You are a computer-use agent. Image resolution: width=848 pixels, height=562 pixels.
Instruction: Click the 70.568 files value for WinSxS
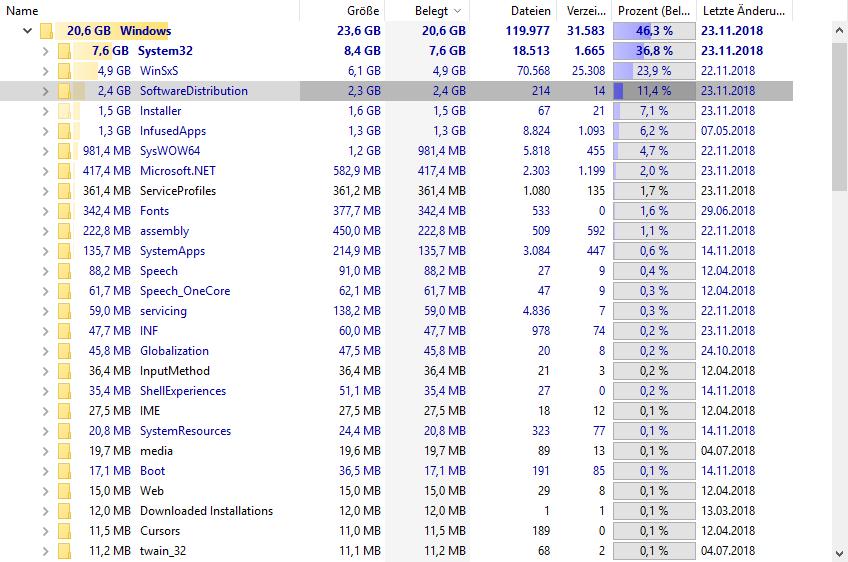pyautogui.click(x=533, y=71)
